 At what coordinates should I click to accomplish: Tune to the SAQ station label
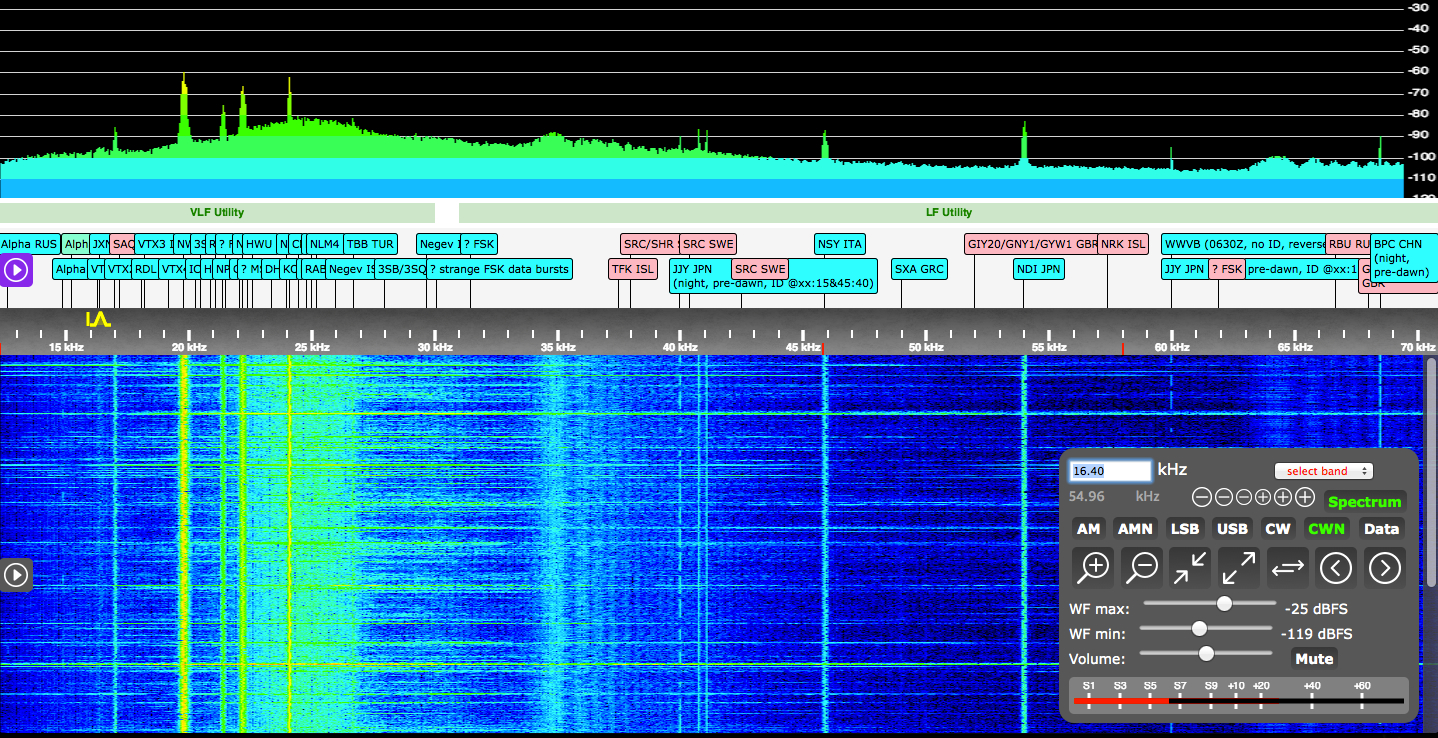coord(123,244)
